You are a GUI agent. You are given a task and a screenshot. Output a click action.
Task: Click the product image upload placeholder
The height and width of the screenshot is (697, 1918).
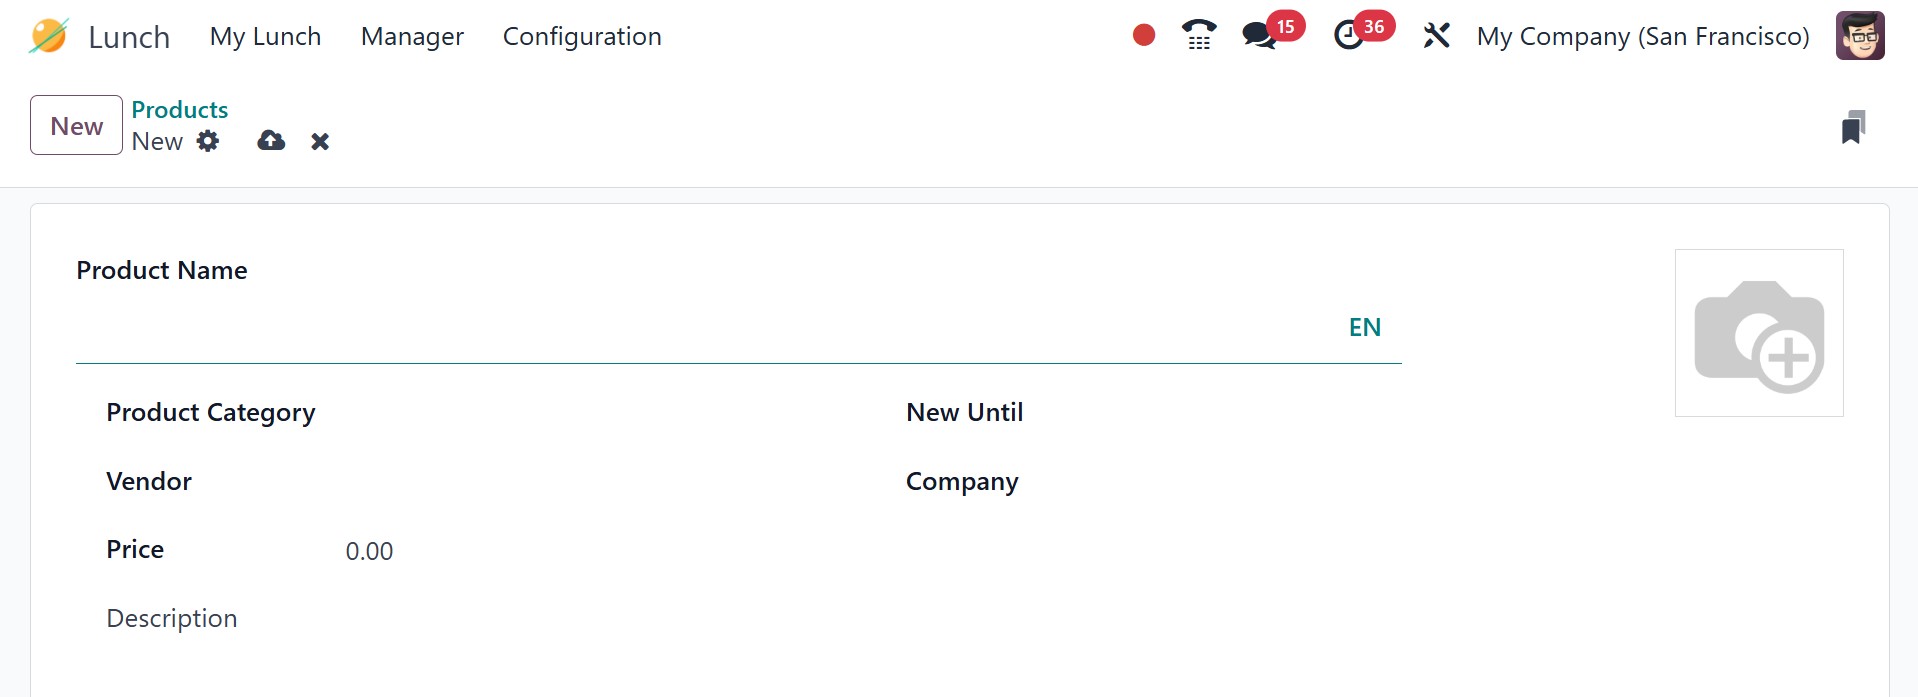(x=1758, y=333)
